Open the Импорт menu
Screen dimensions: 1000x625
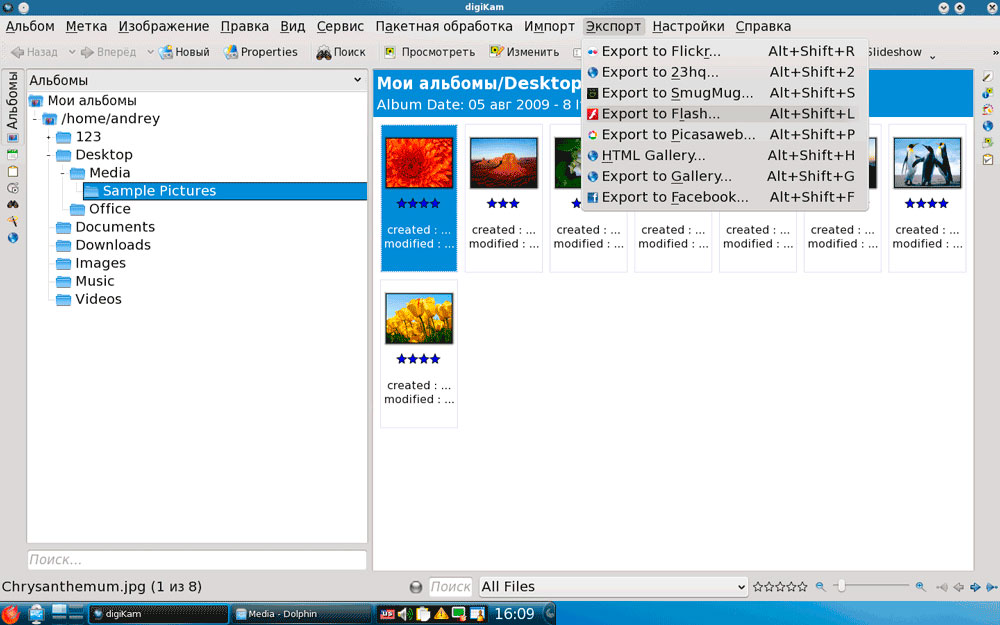[549, 26]
